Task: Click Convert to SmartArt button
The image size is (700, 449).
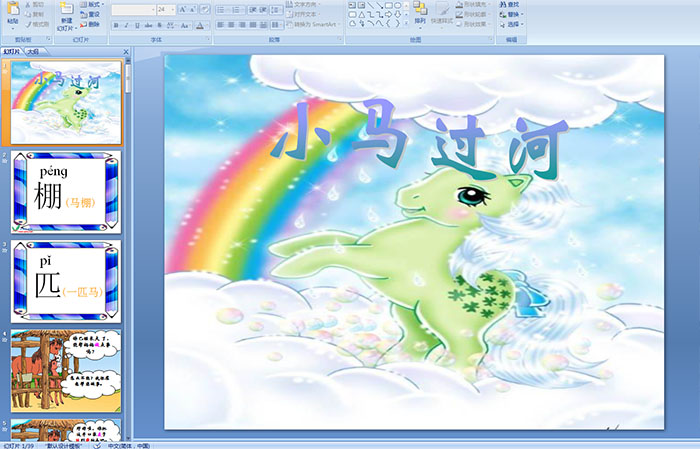Action: [x=312, y=24]
